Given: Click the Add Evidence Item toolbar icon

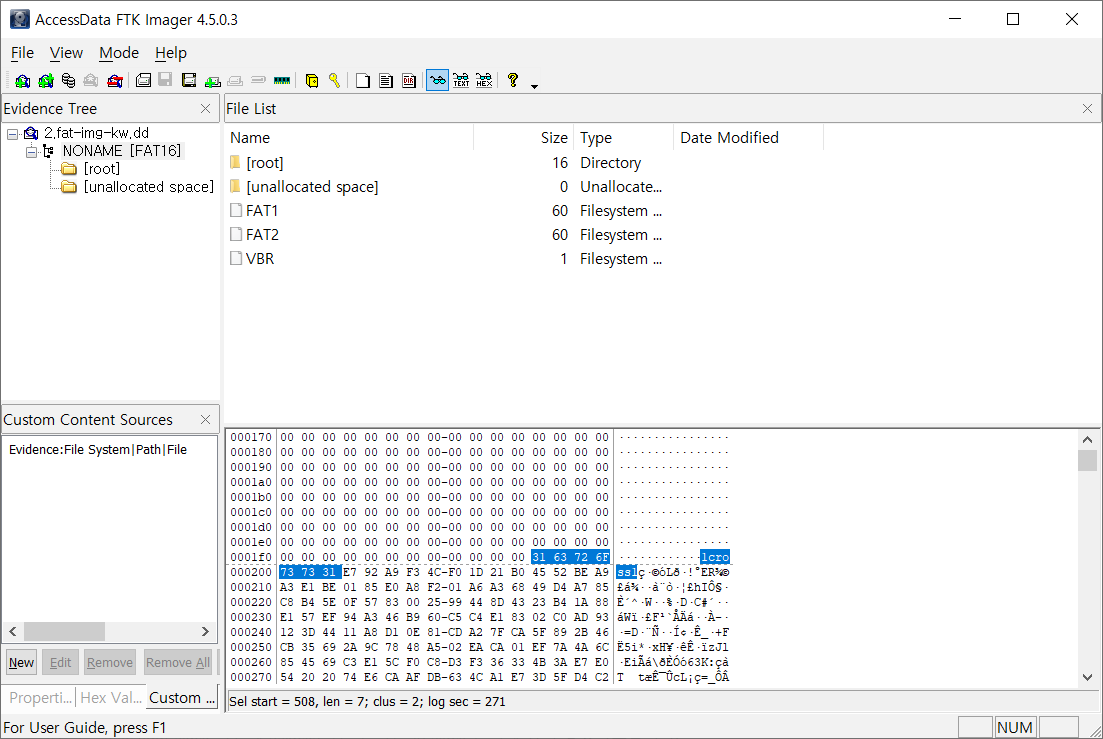Looking at the screenshot, I should [23, 81].
